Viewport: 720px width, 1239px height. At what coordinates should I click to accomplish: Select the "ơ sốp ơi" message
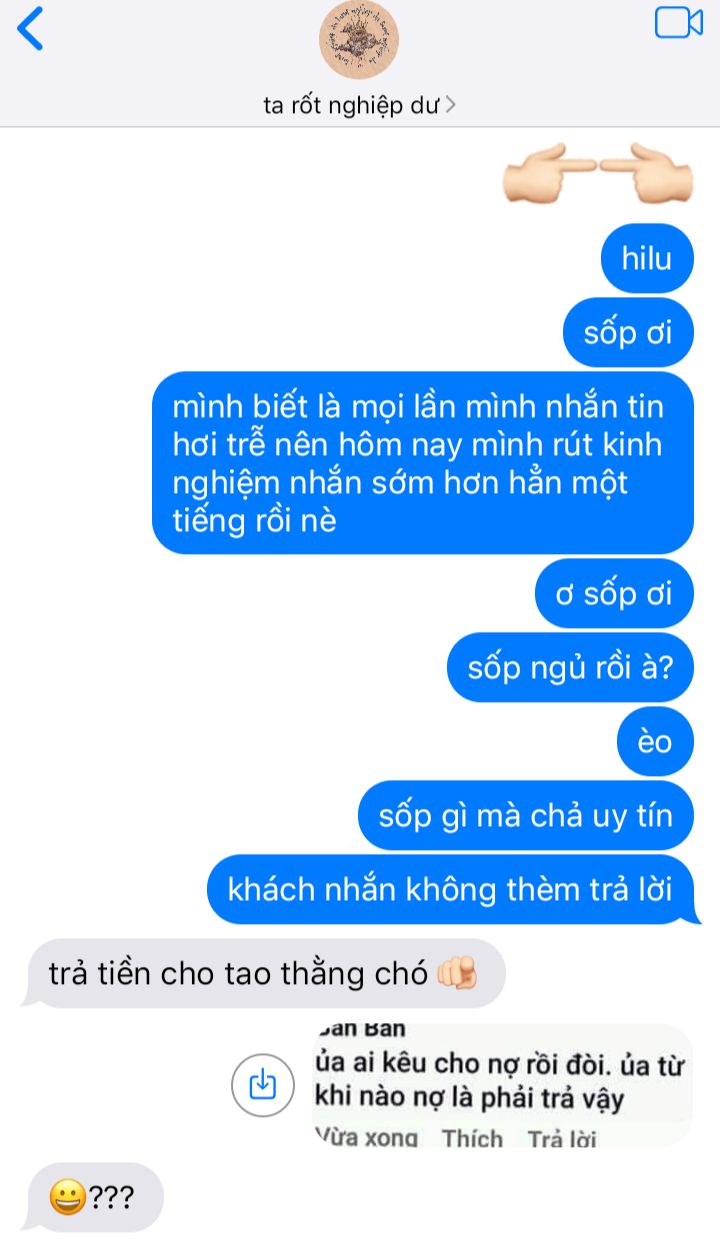(x=615, y=593)
